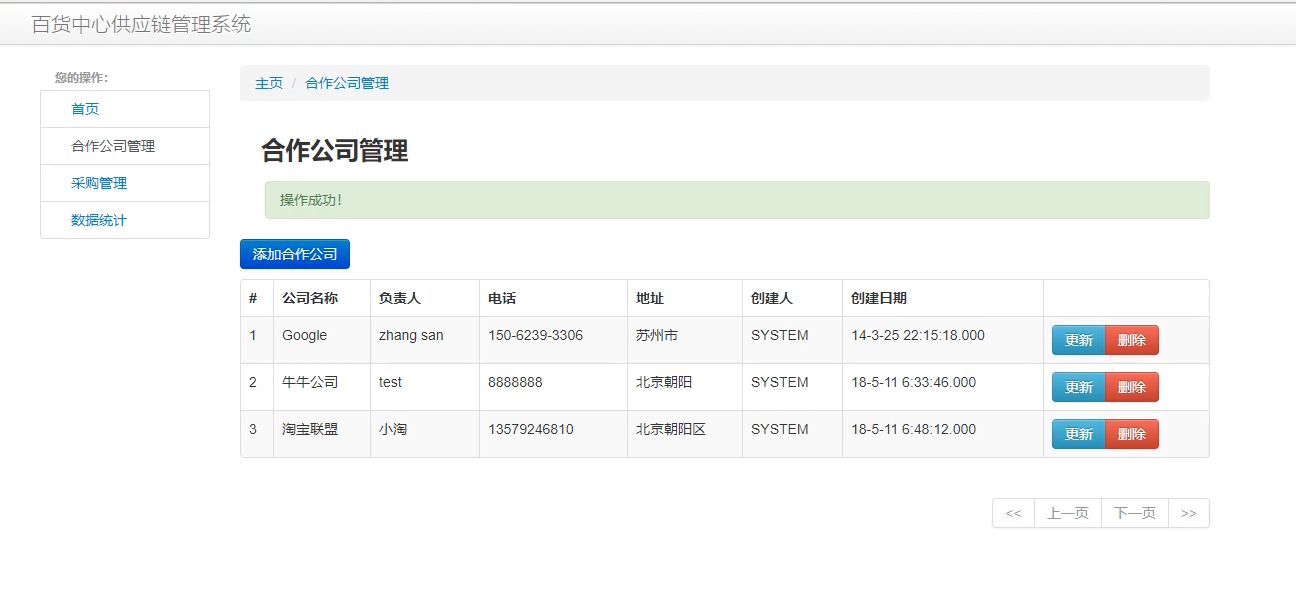Viewport: 1296px width, 600px height.
Task: Click the 上一页 pagination button
Action: (x=1068, y=513)
